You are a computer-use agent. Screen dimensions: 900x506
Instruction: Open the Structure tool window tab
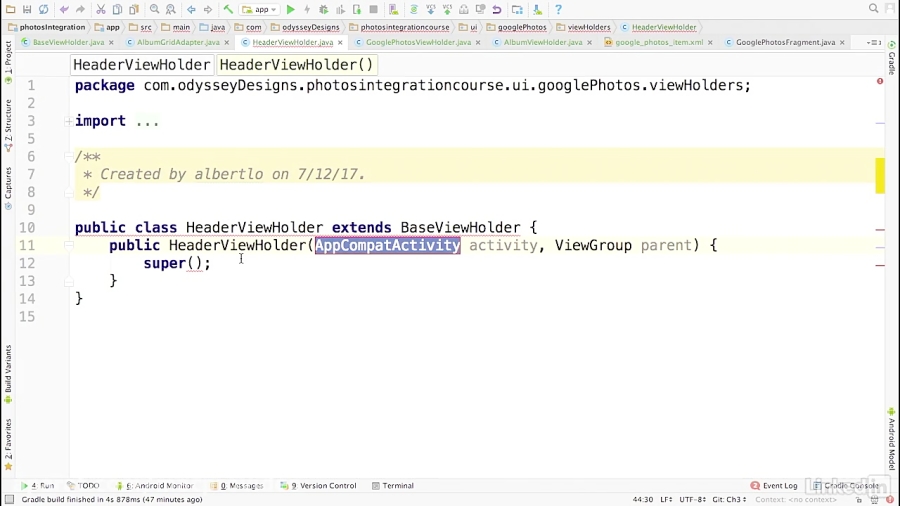[x=8, y=125]
